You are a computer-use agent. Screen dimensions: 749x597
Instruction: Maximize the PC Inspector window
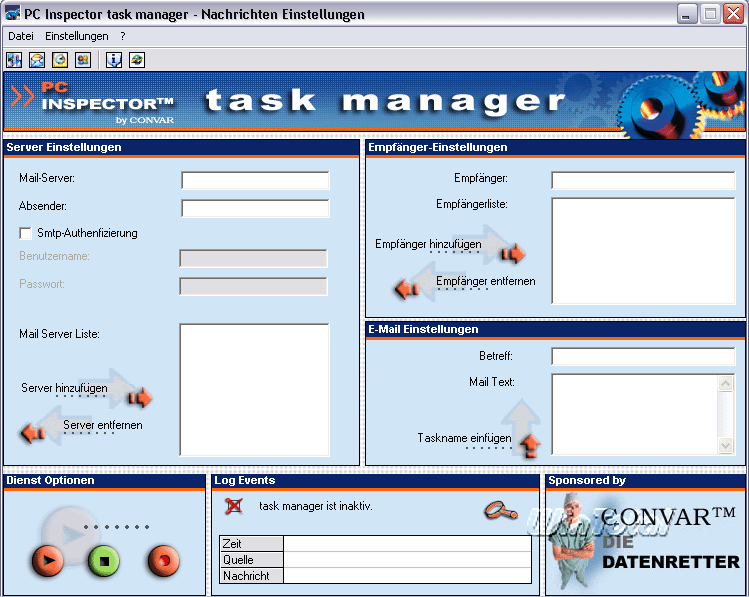point(710,14)
